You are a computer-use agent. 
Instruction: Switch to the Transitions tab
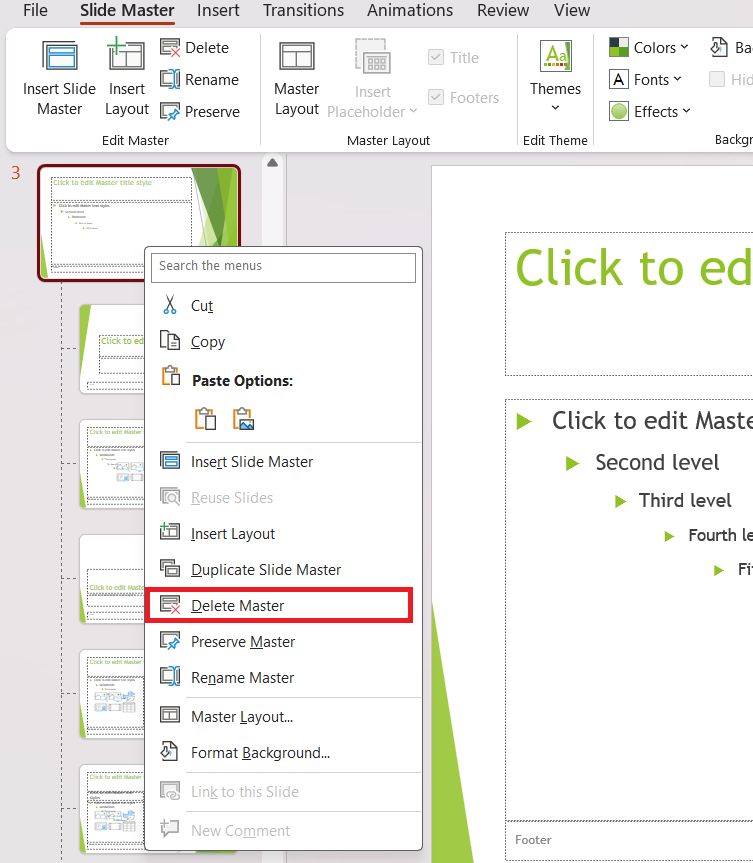coord(303,10)
